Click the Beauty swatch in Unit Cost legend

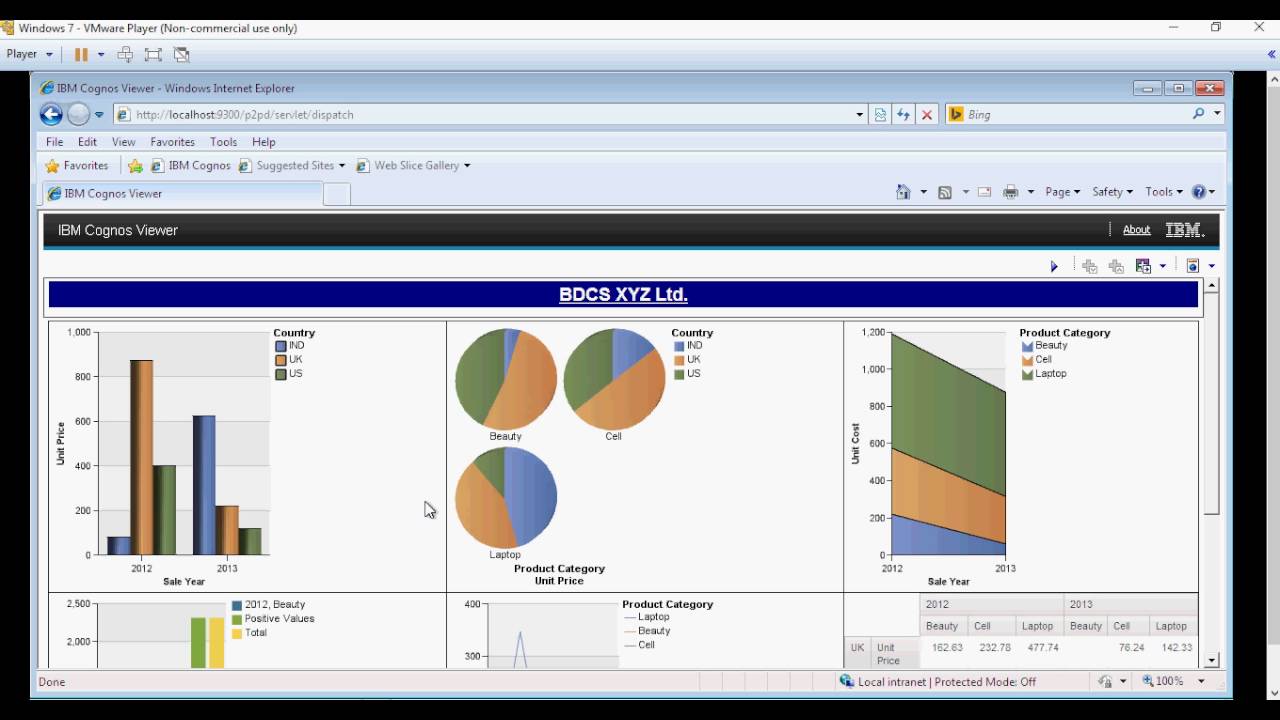(1027, 346)
